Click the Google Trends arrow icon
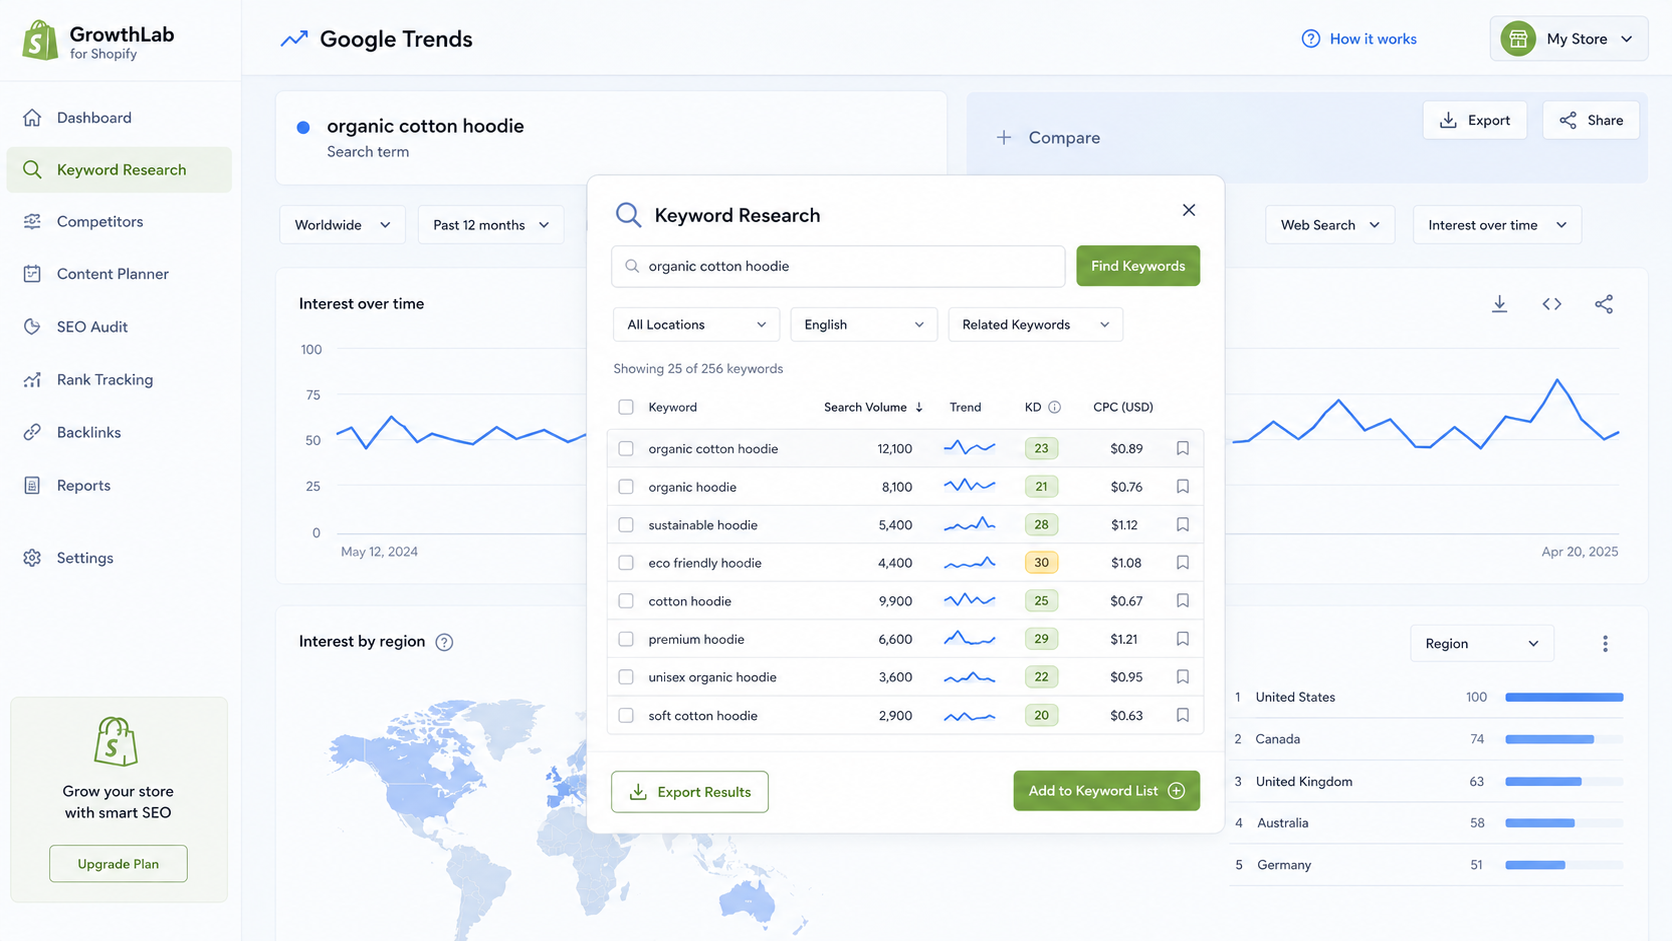 coord(294,39)
